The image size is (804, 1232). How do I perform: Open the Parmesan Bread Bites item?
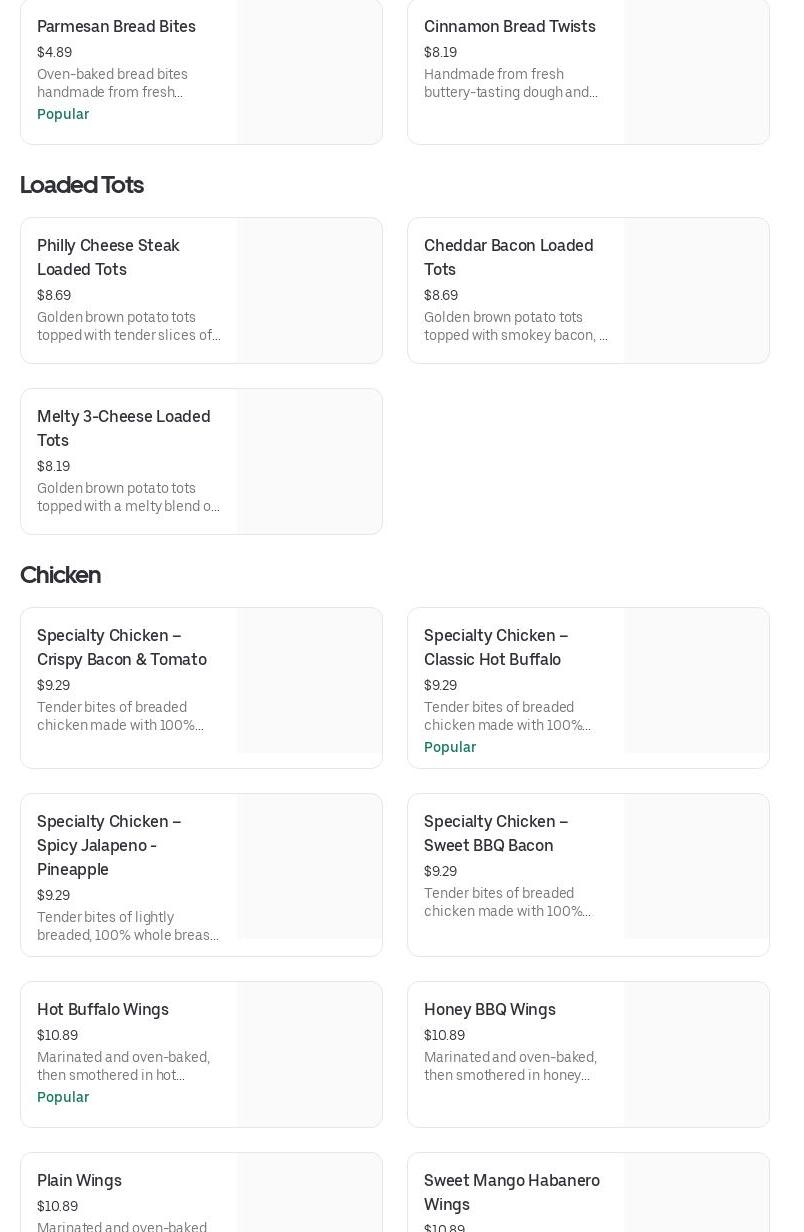tap(116, 27)
